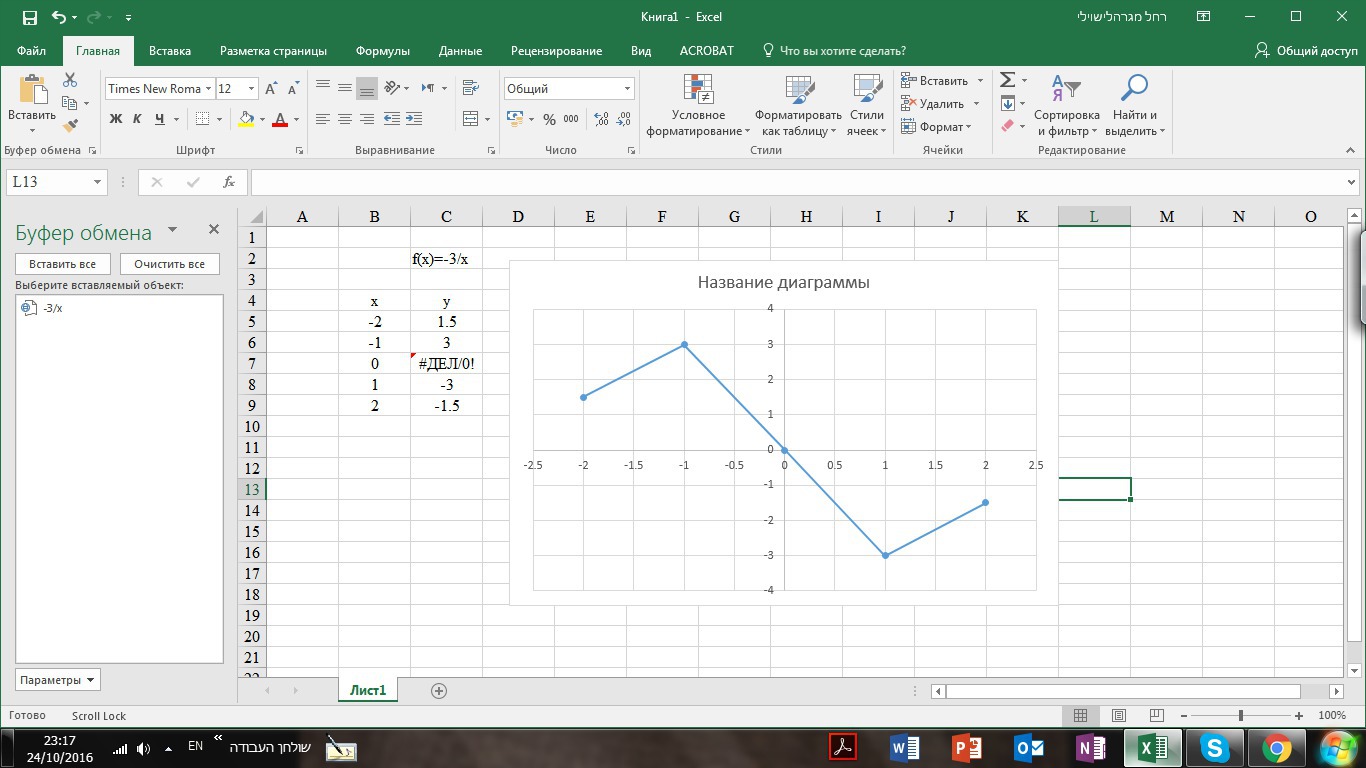
Task: Apply percent style to cell
Action: click(x=549, y=119)
